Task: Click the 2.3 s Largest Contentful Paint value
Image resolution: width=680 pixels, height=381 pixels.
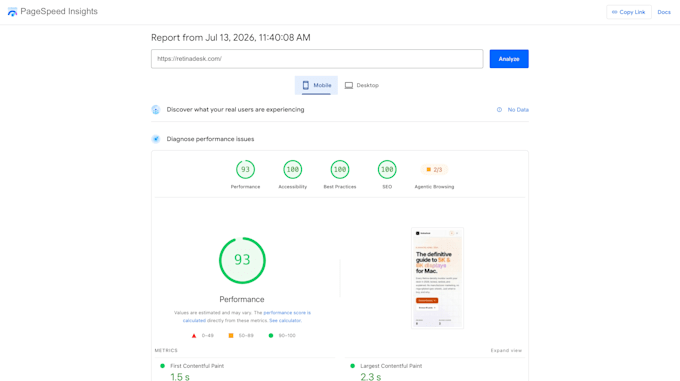Action: click(371, 377)
